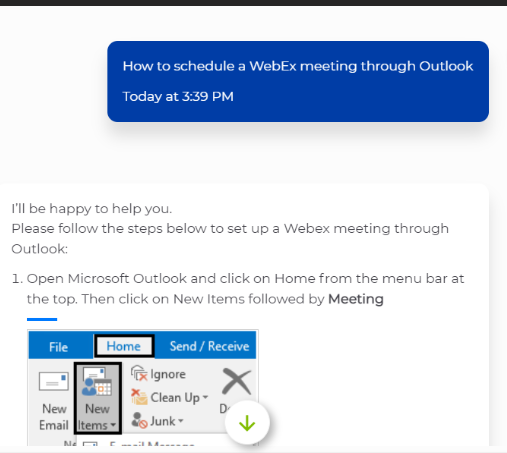
Task: Expand the Clean Up dropdown arrow
Action: [x=205, y=397]
